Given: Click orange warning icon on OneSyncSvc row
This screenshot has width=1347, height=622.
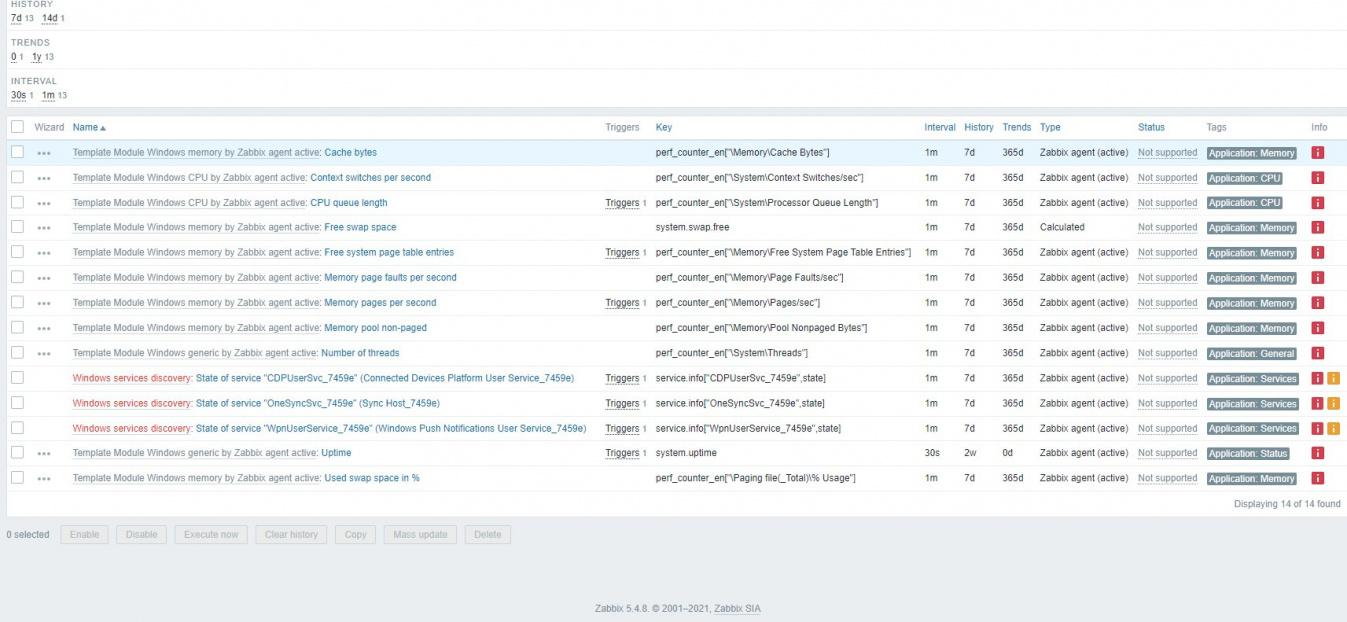Looking at the screenshot, I should coord(1333,403).
